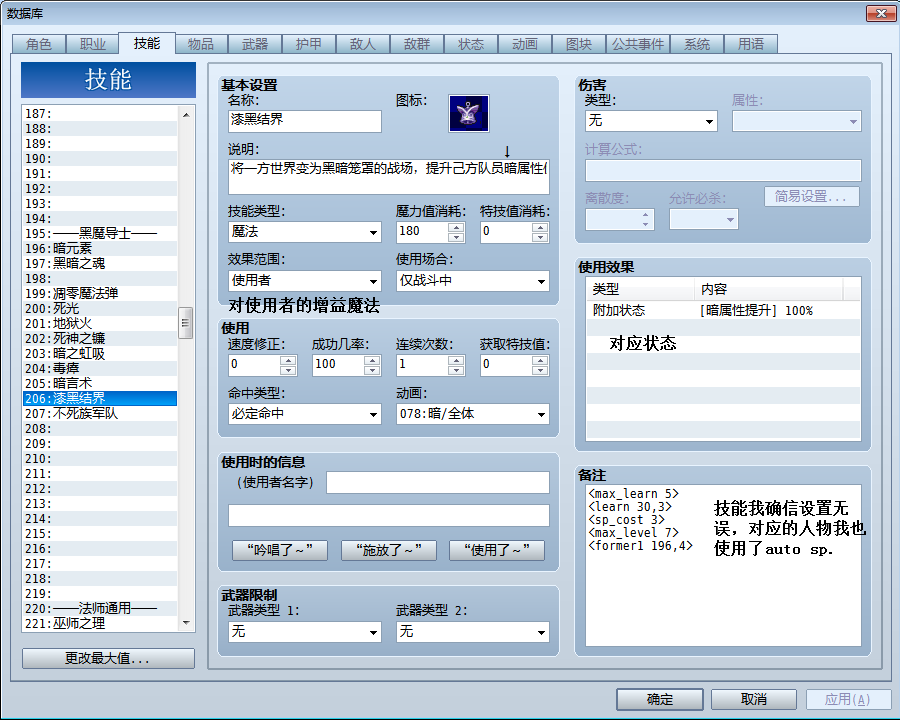This screenshot has height=720, width=900.
Task: Open the 角色 tab
Action: click(39, 44)
